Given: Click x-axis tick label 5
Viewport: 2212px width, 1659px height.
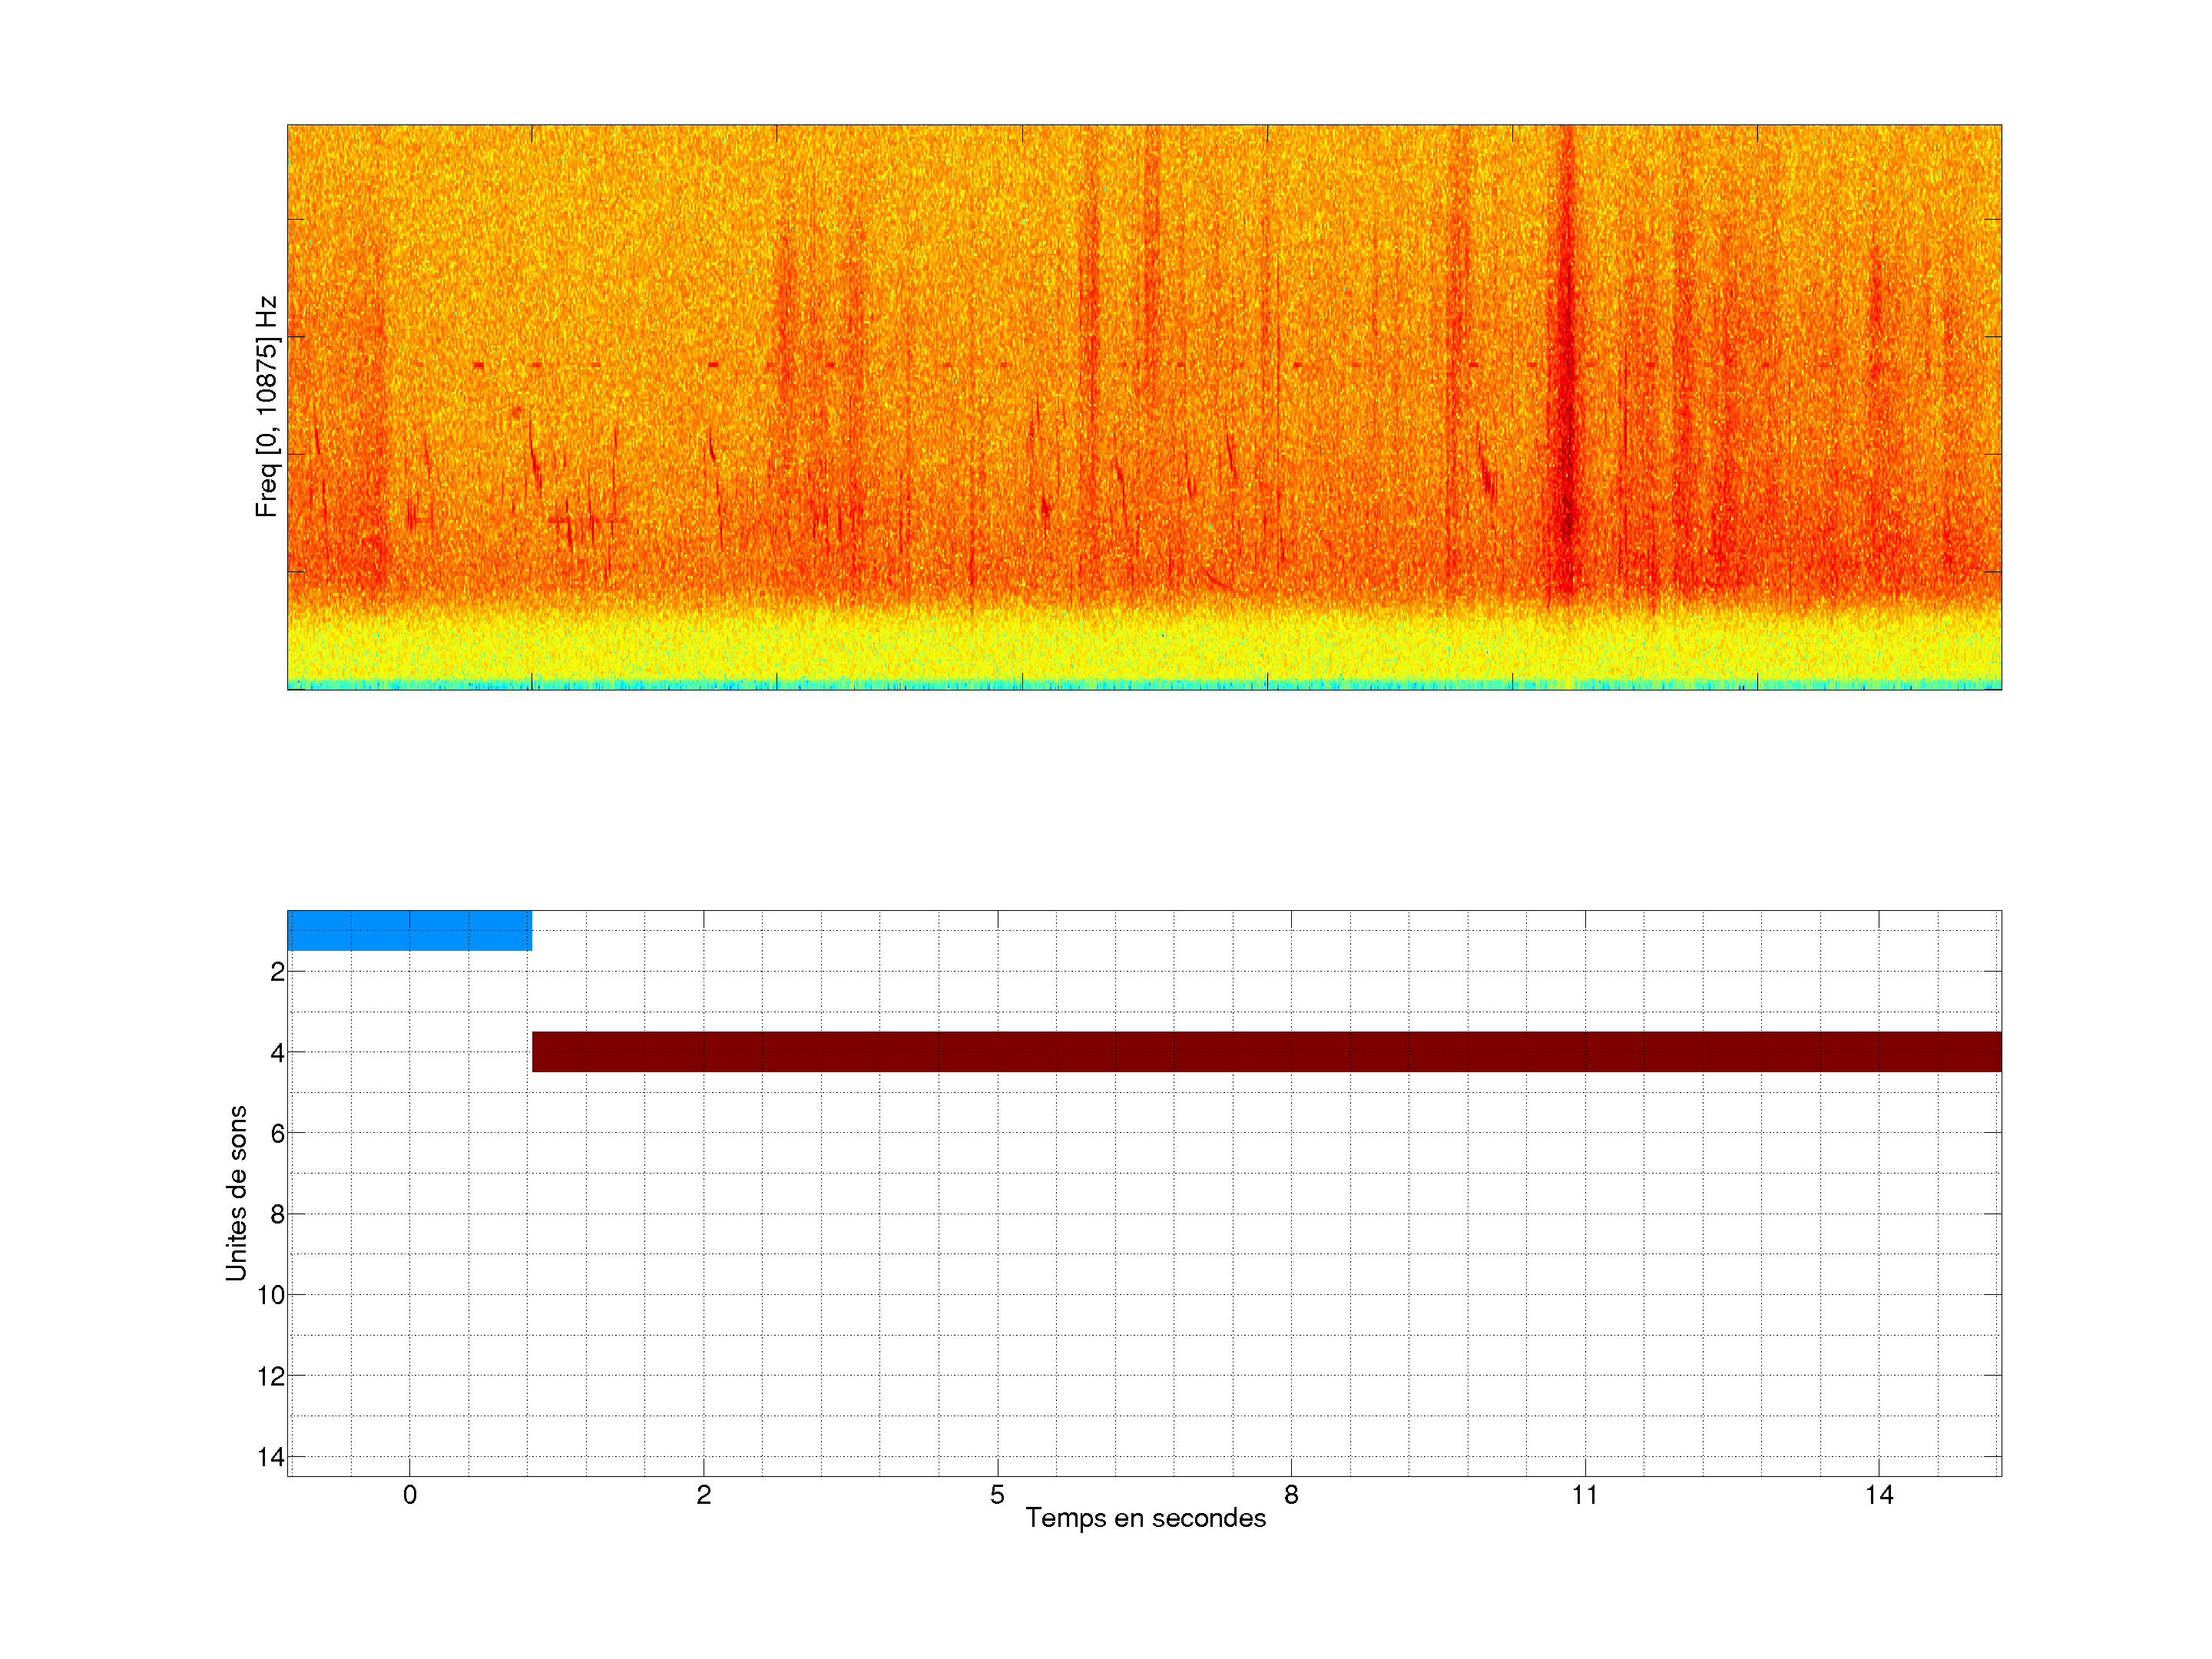Looking at the screenshot, I should [x=997, y=1495].
